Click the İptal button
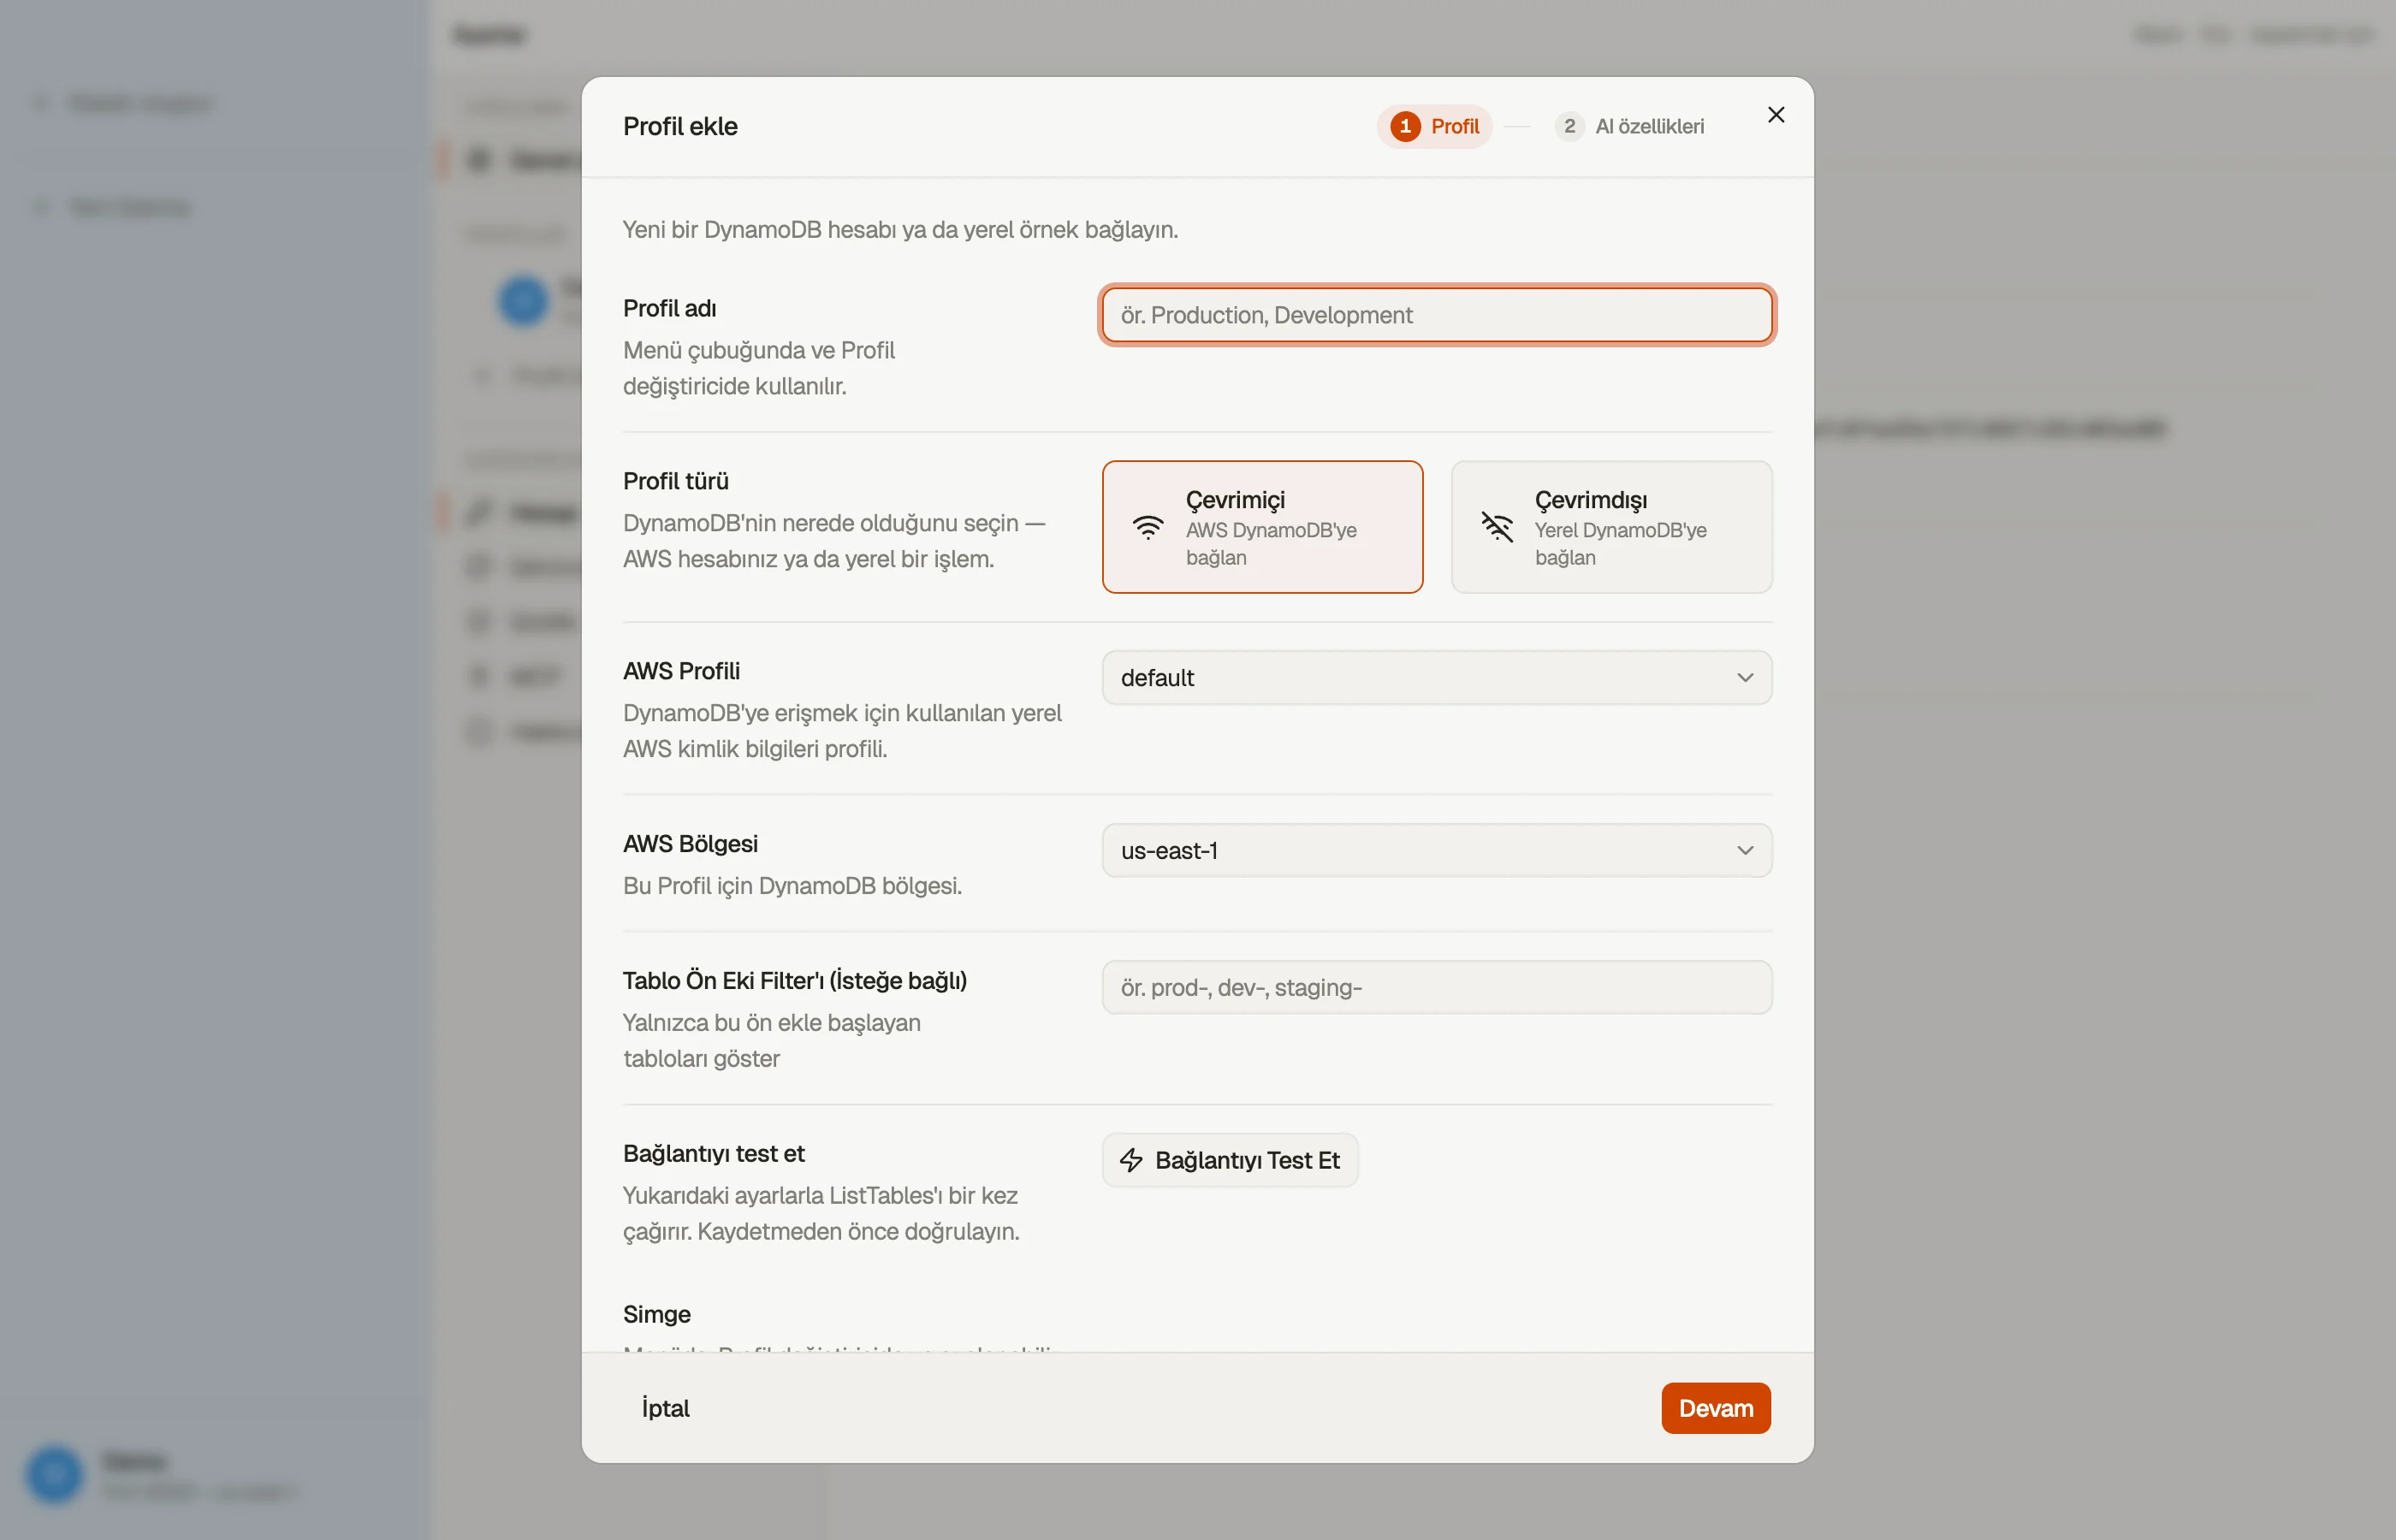 665,1408
